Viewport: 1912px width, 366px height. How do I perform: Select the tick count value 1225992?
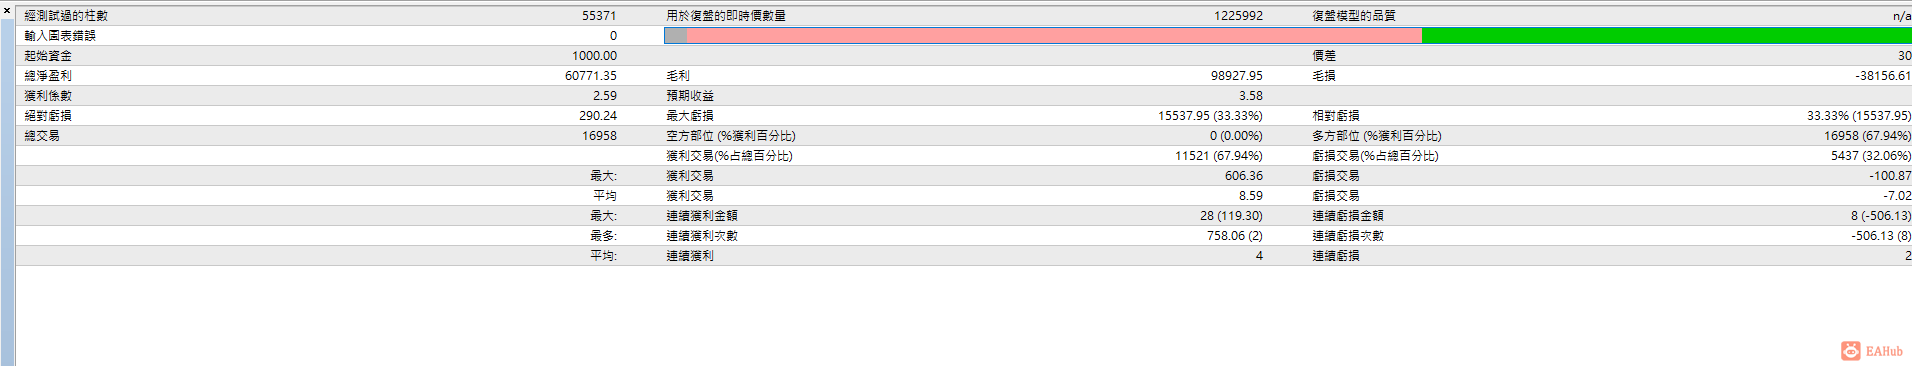click(1238, 16)
